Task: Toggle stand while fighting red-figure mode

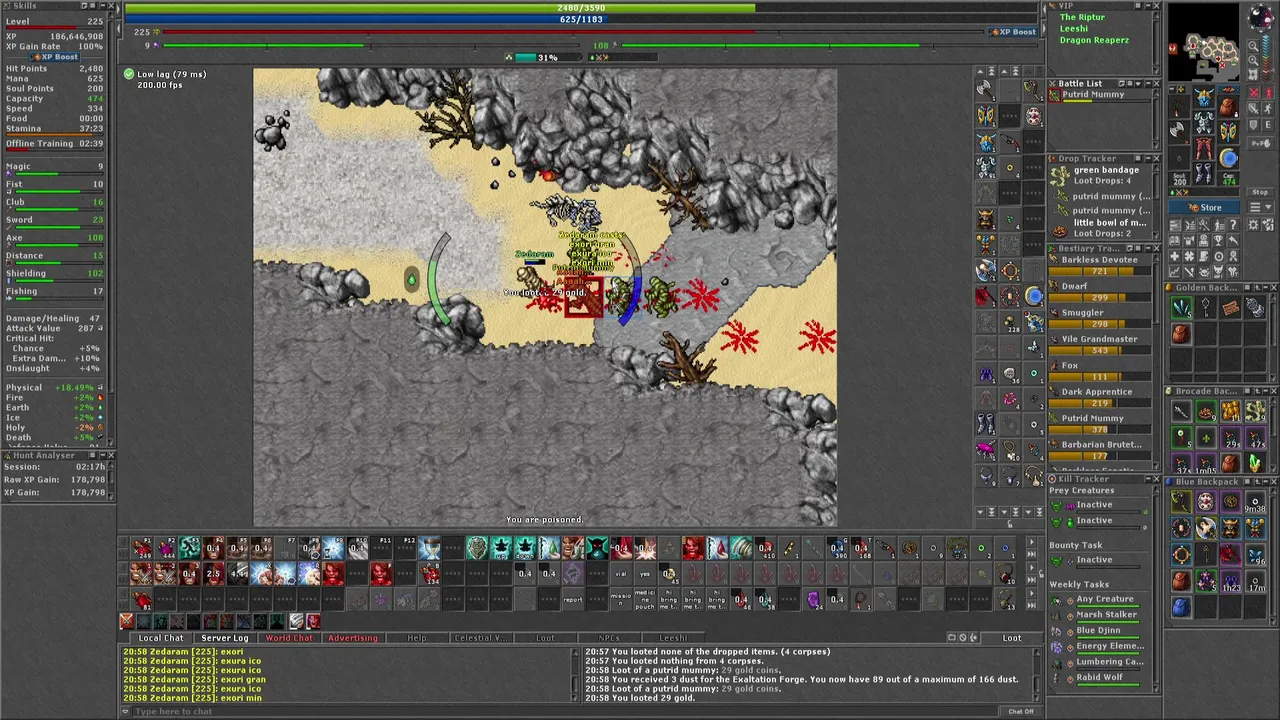Action: click(x=1268, y=92)
